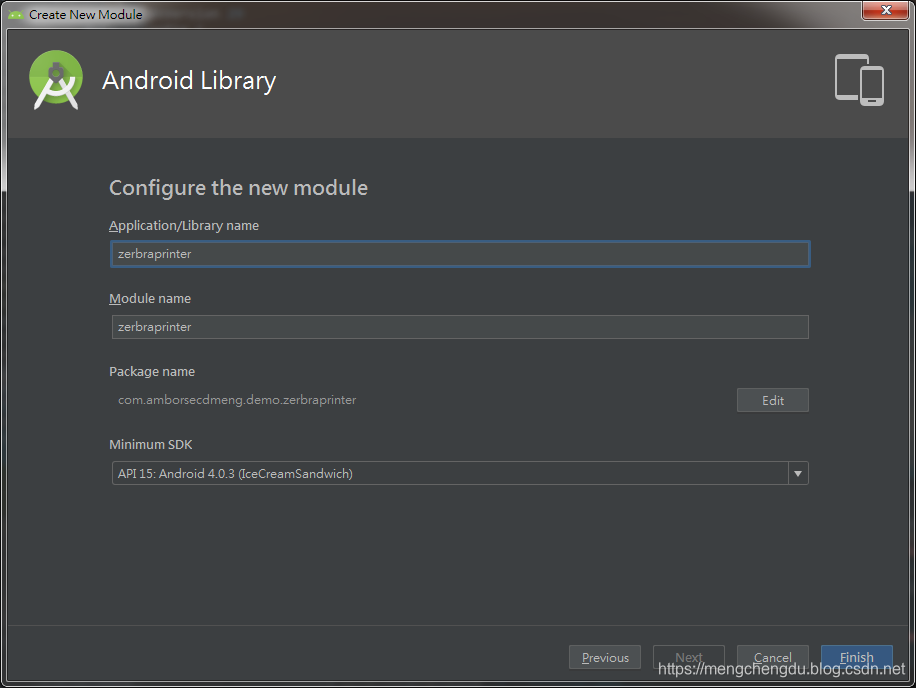Click the Module name label
This screenshot has width=916, height=688.
pyautogui.click(x=150, y=298)
